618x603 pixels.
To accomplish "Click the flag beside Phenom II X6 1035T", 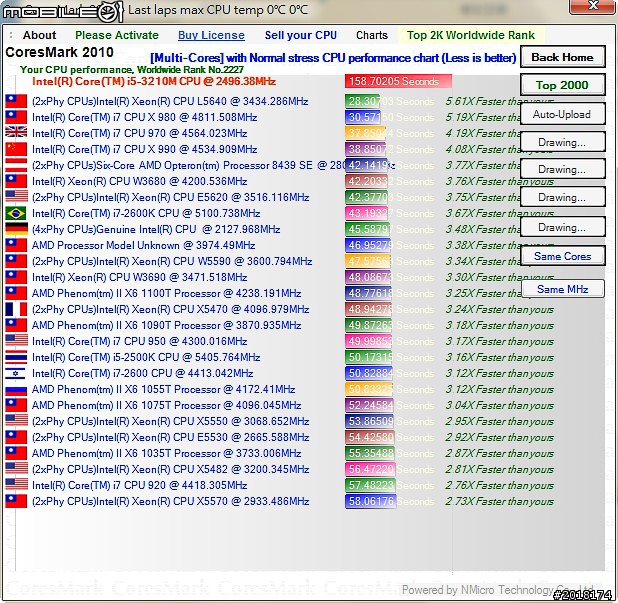I will tap(16, 453).
